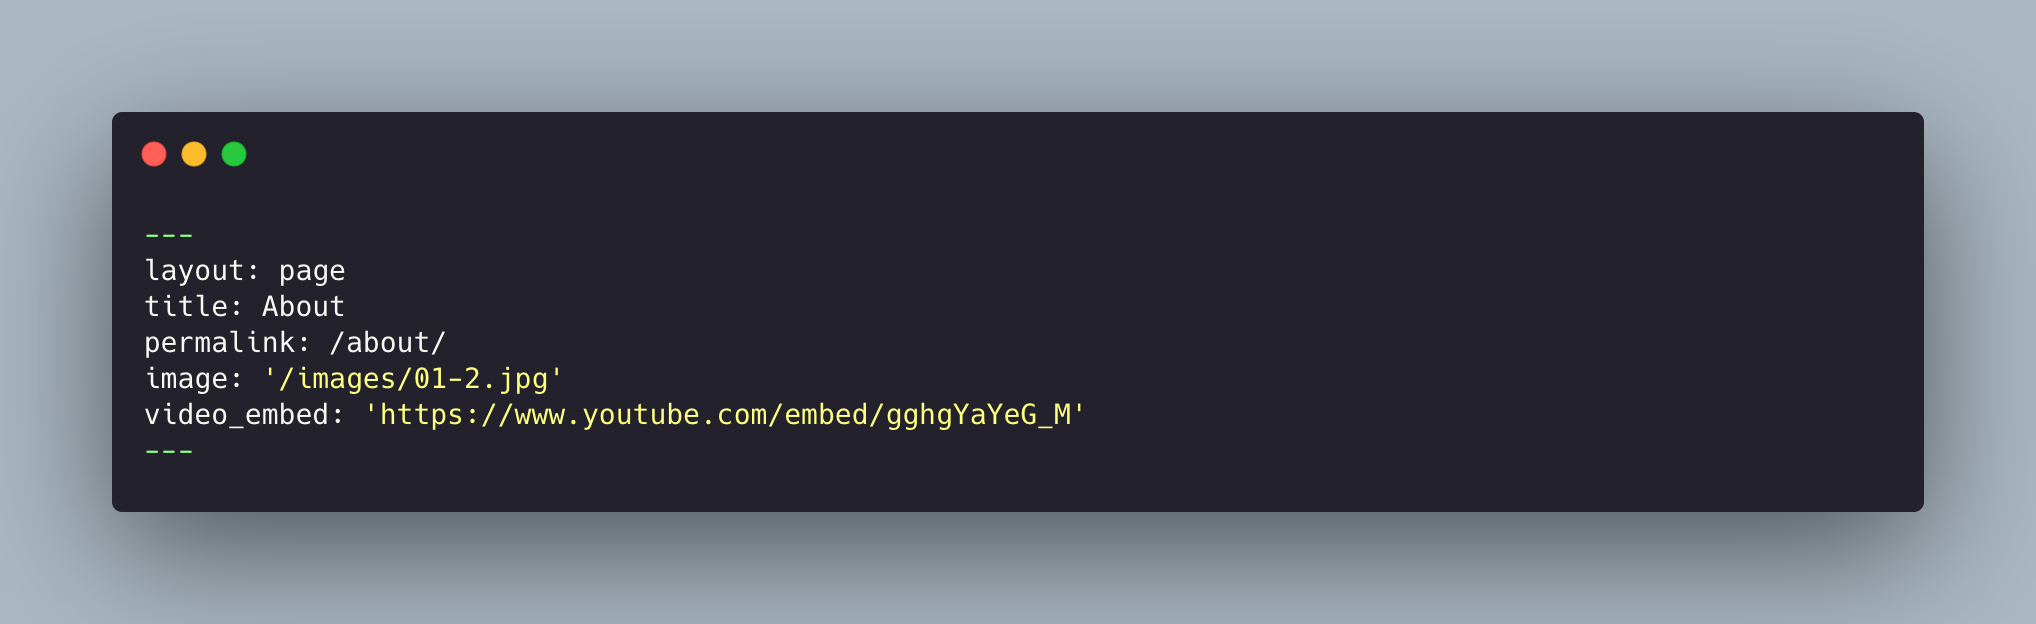This screenshot has height=624, width=2036.
Task: Click the permalink key
Action: 220,343
